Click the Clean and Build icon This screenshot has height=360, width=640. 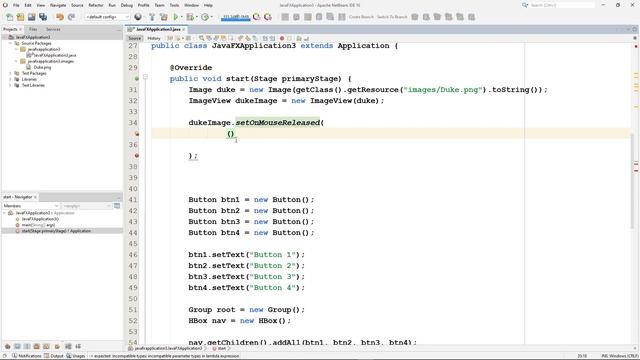pos(164,17)
